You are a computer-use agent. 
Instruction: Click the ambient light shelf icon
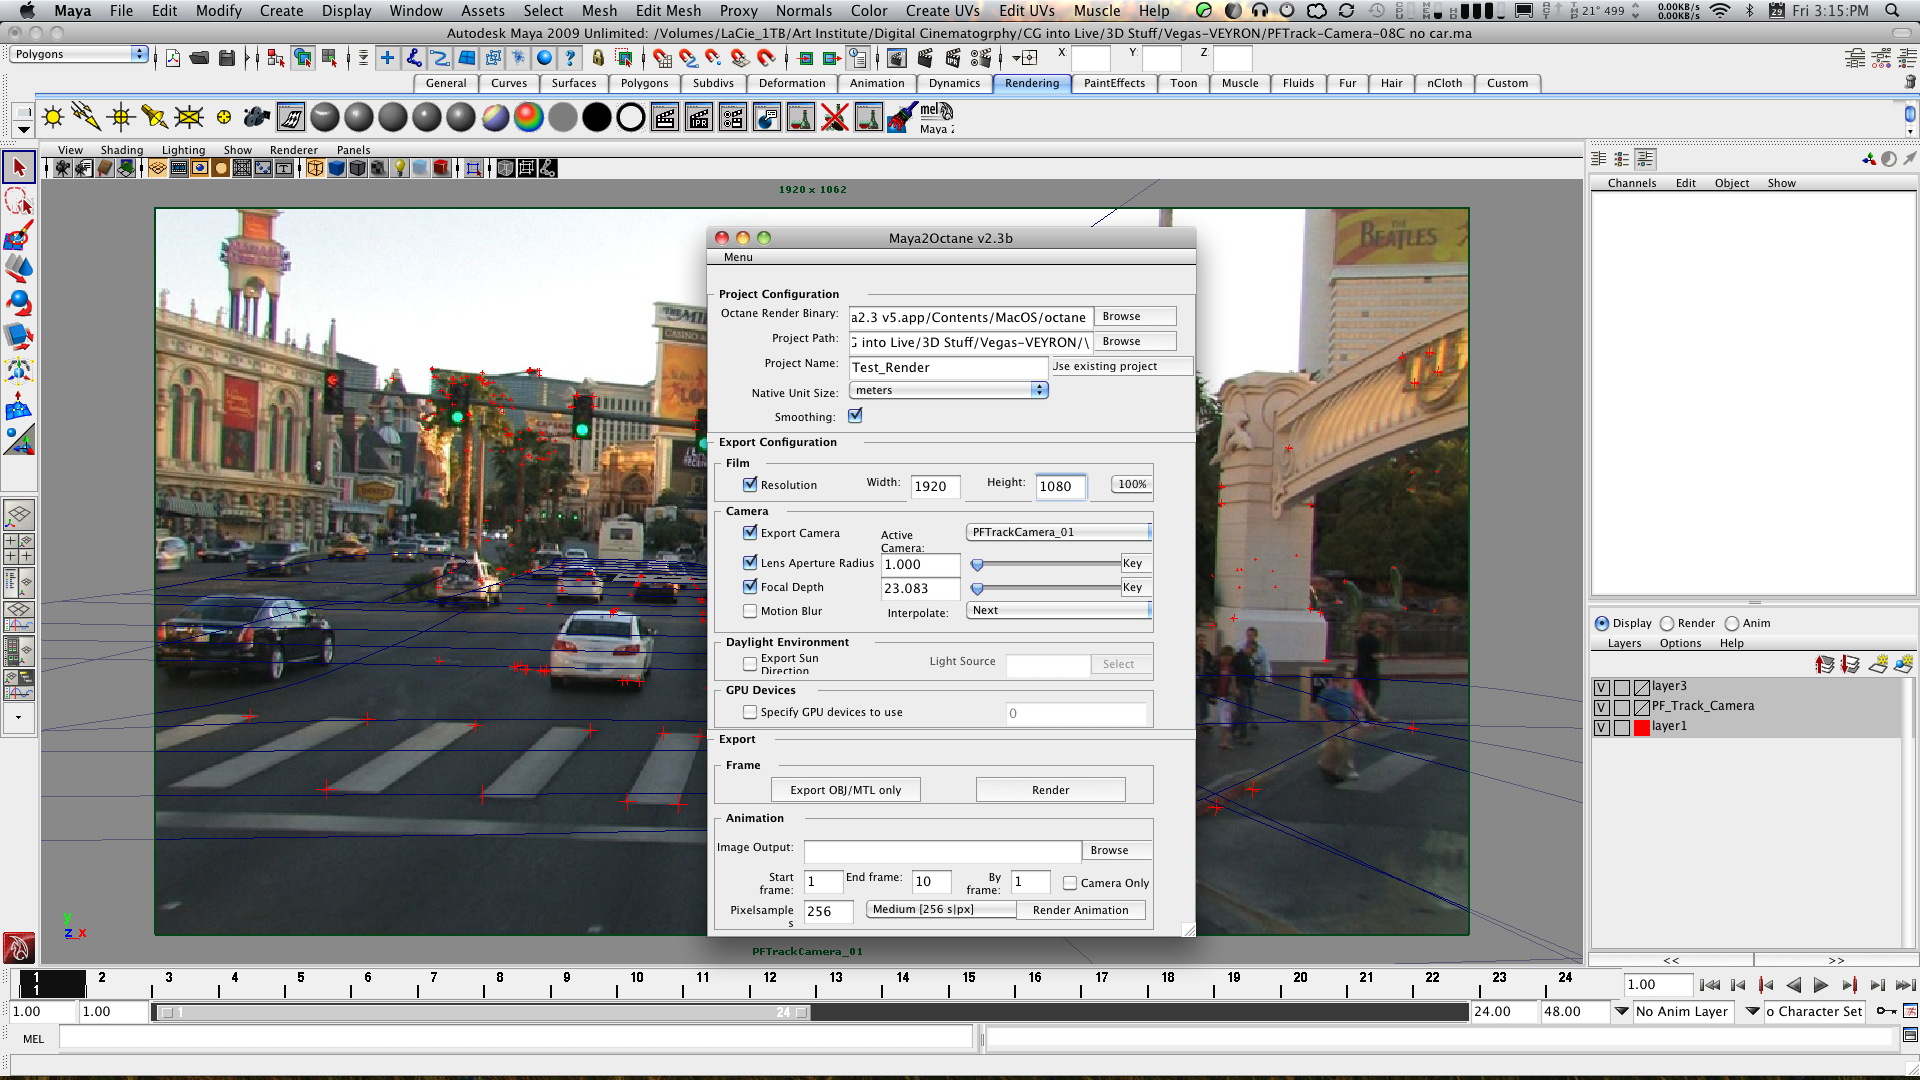point(53,118)
